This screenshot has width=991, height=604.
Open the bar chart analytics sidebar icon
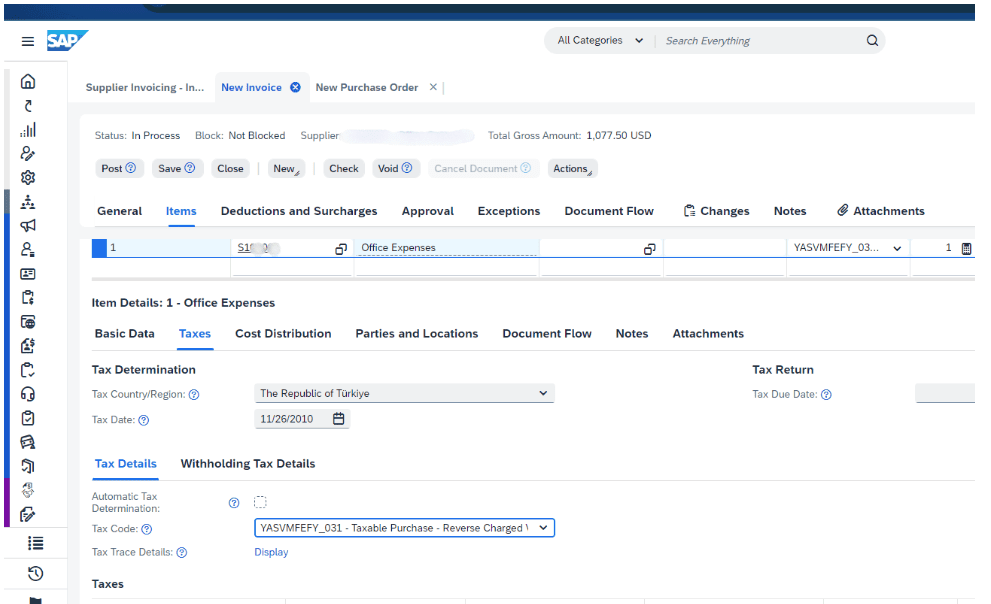pos(28,130)
